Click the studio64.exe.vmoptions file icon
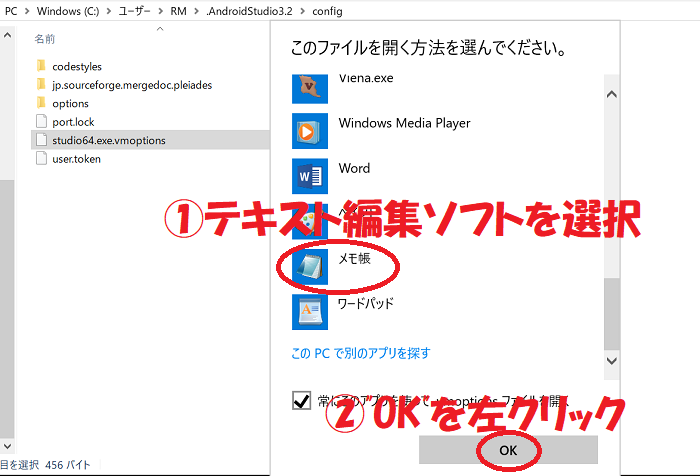Screen dimensions: 700x476 pyautogui.click(x=41, y=140)
